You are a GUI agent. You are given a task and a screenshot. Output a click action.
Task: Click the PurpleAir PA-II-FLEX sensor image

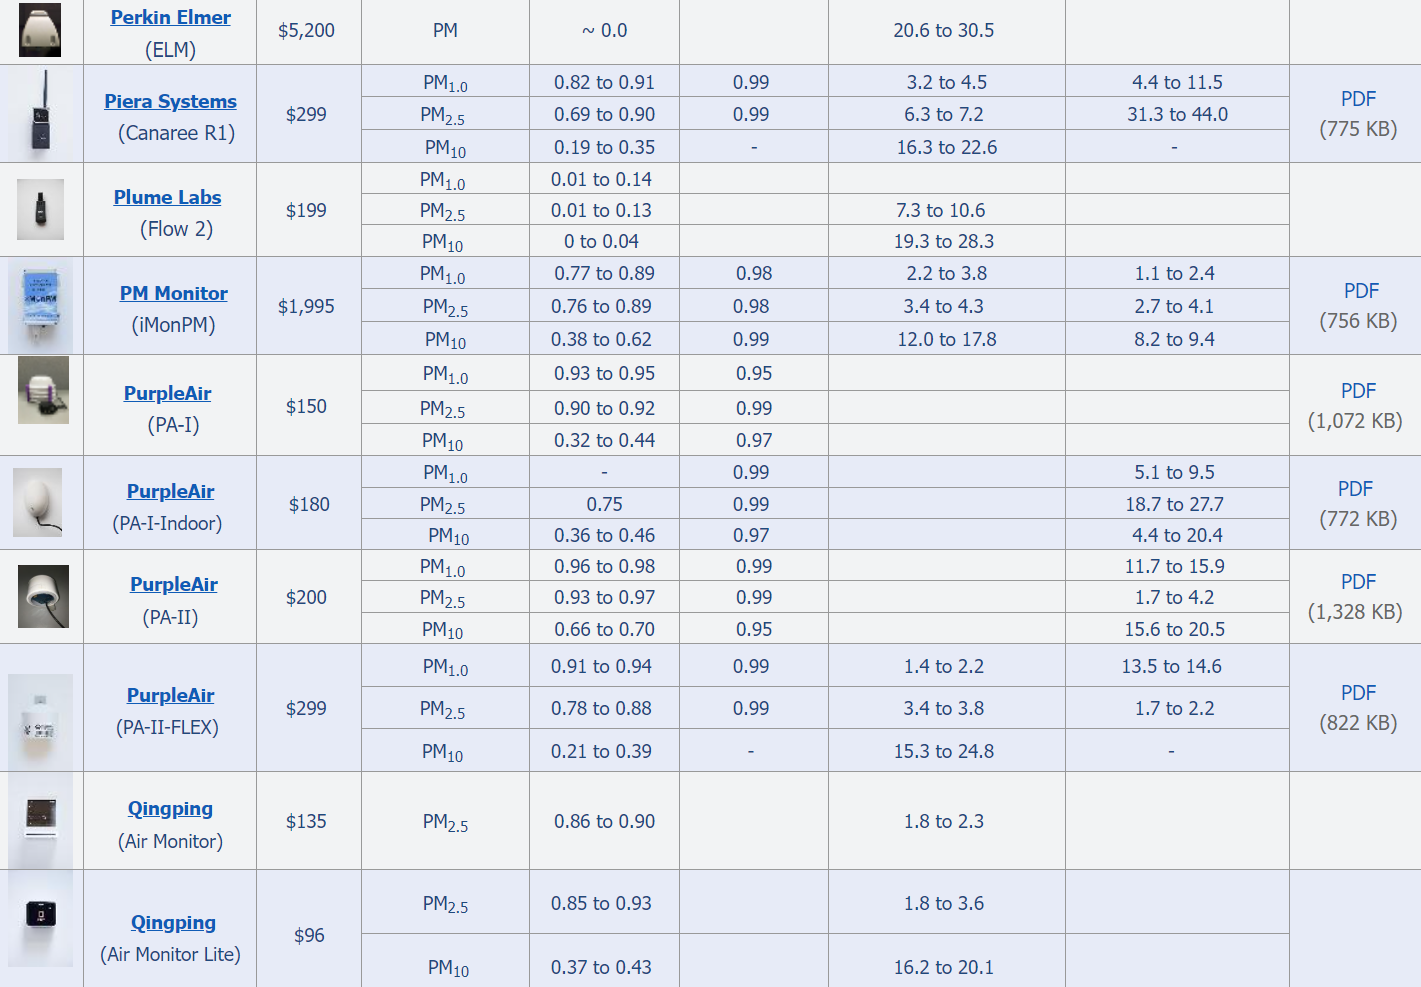tap(40, 722)
